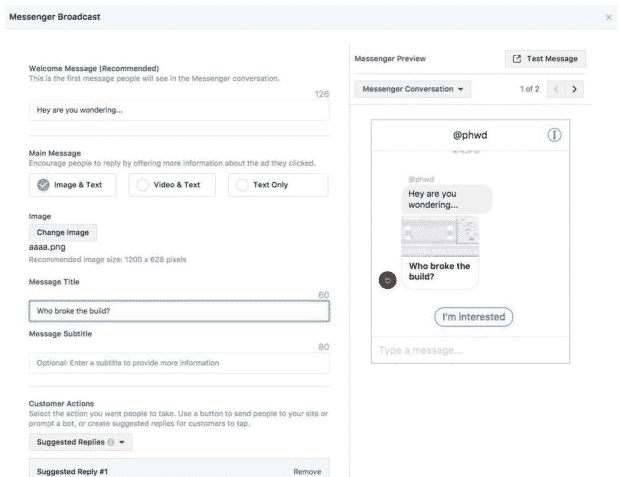Close the Messenger Broadcast dialog
The image size is (620, 477).
[609, 18]
